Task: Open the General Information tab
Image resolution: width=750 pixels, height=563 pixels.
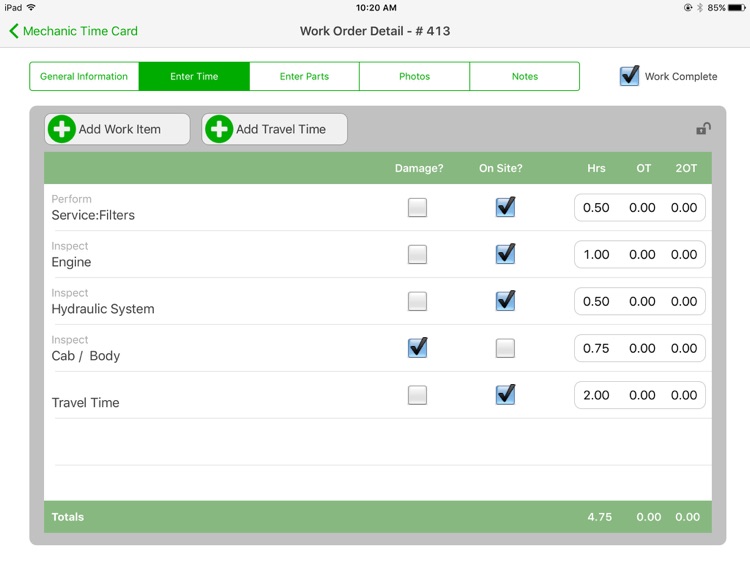Action: pos(84,76)
